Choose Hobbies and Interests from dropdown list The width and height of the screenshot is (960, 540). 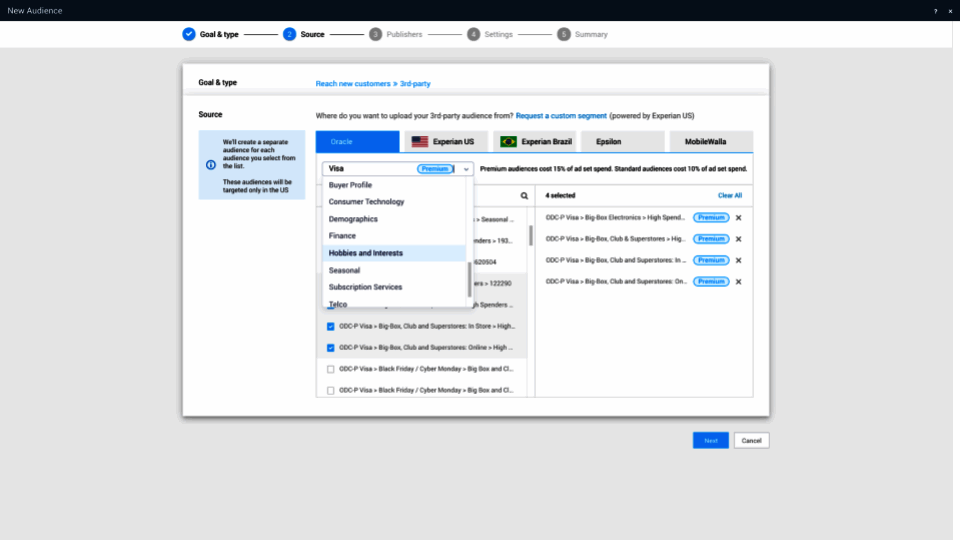[366, 253]
